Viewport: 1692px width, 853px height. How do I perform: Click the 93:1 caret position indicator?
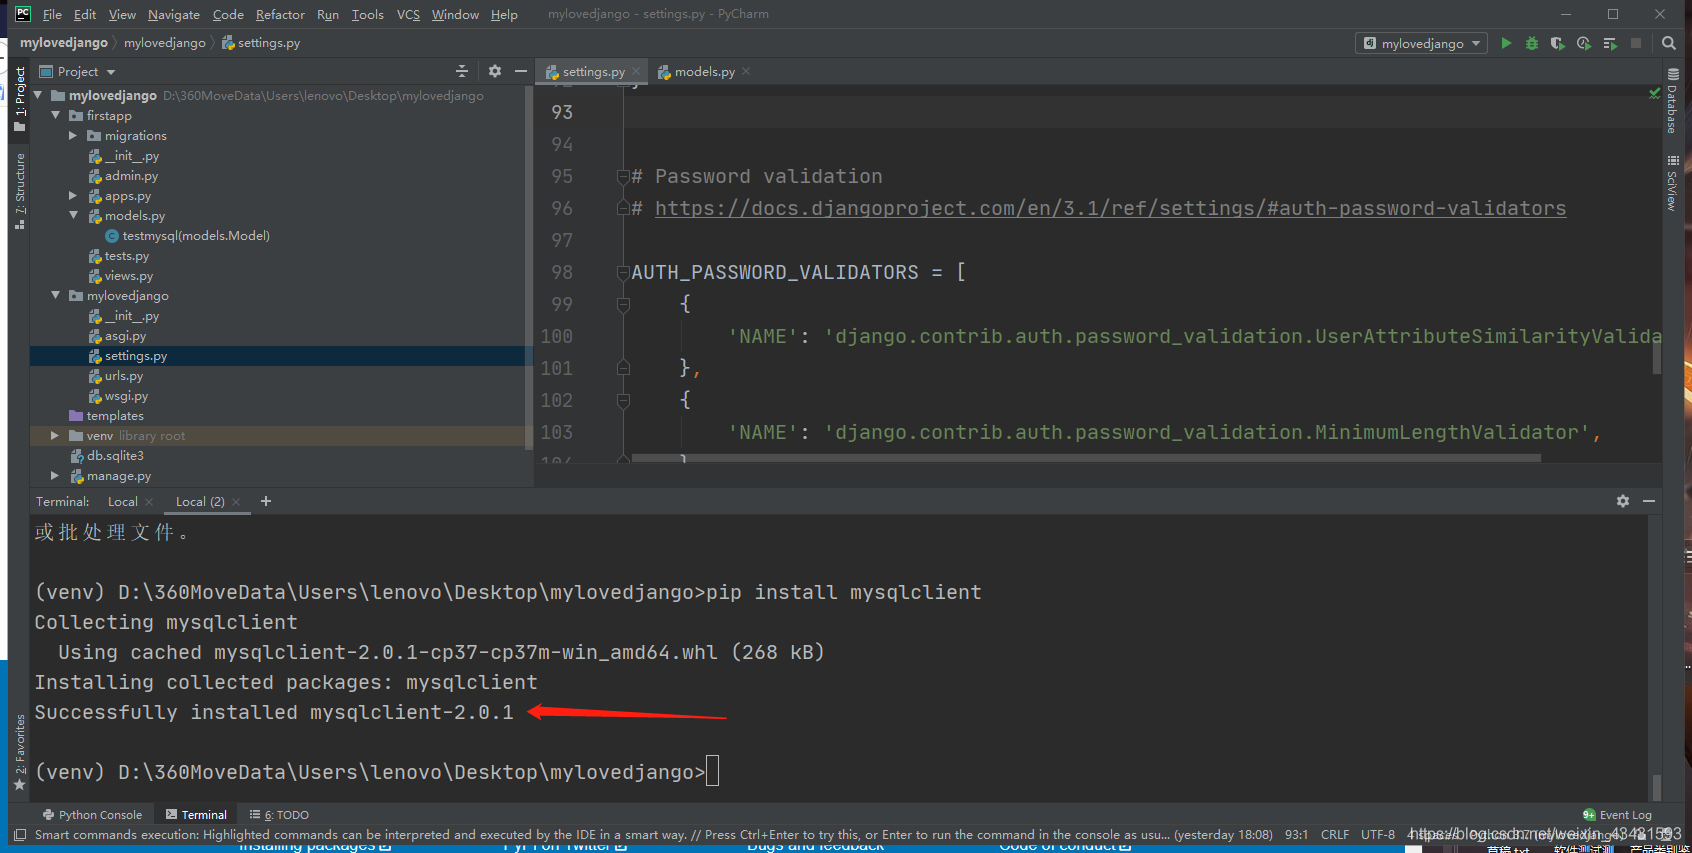(1297, 834)
